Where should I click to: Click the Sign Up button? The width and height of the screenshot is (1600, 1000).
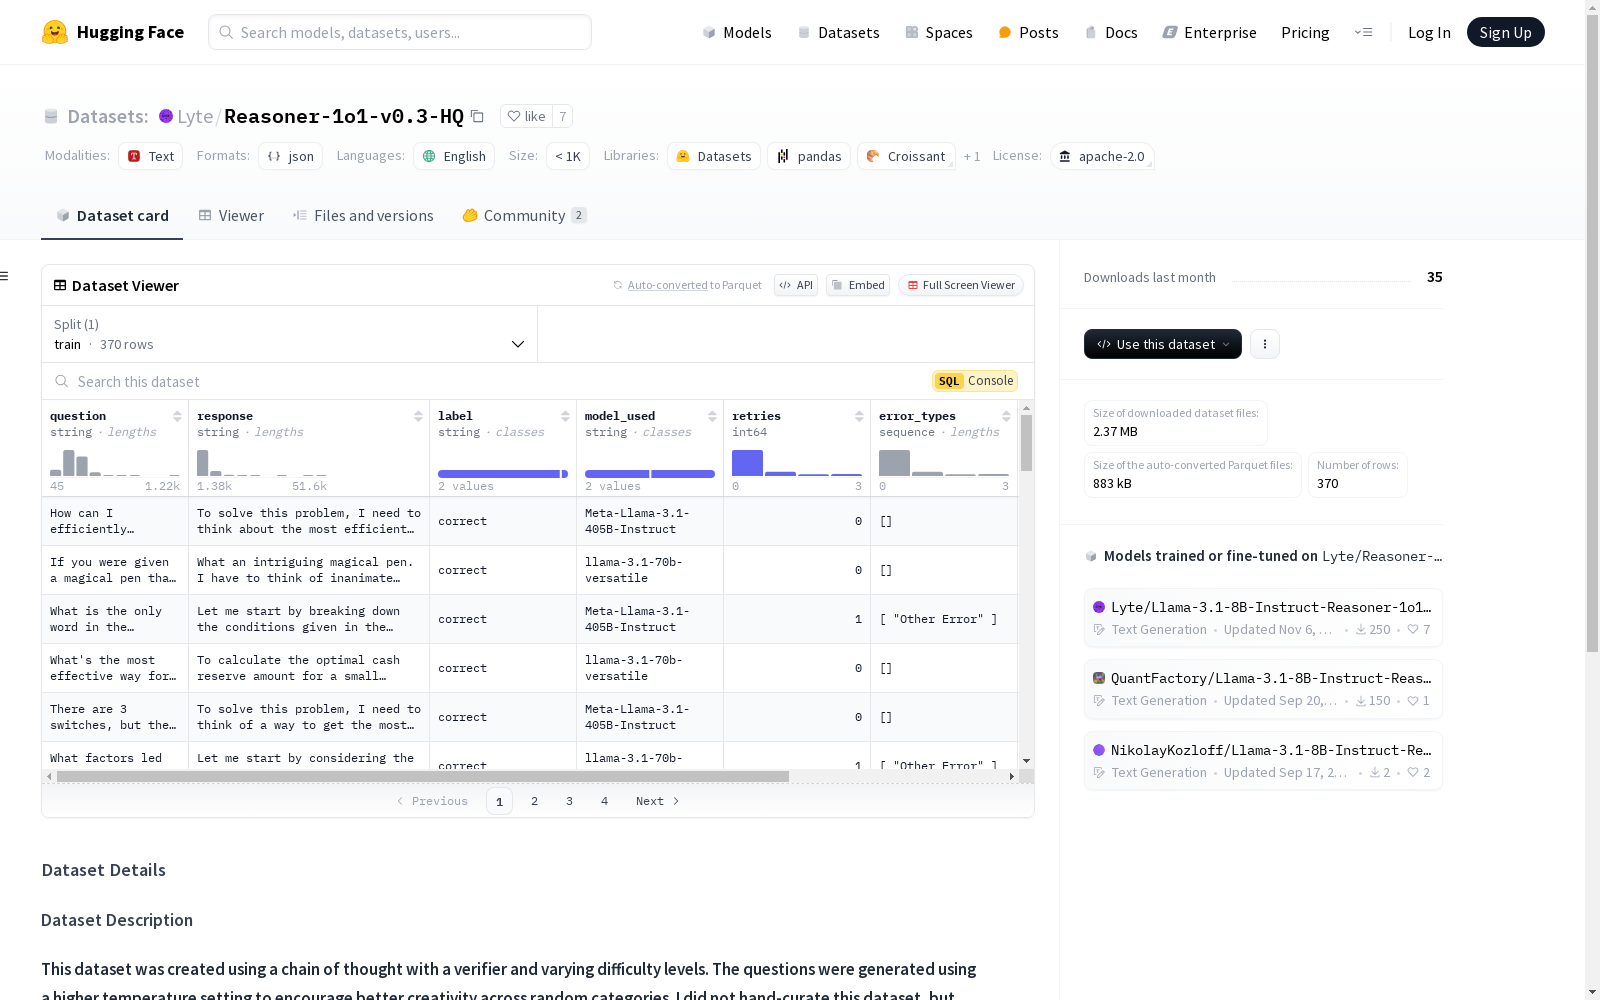pyautogui.click(x=1506, y=32)
